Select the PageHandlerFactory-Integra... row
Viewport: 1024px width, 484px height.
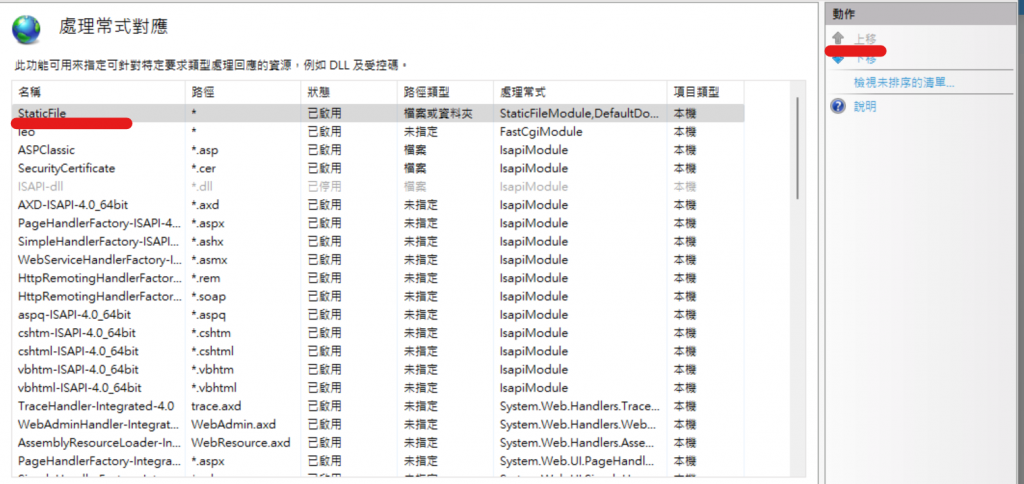click(x=378, y=461)
